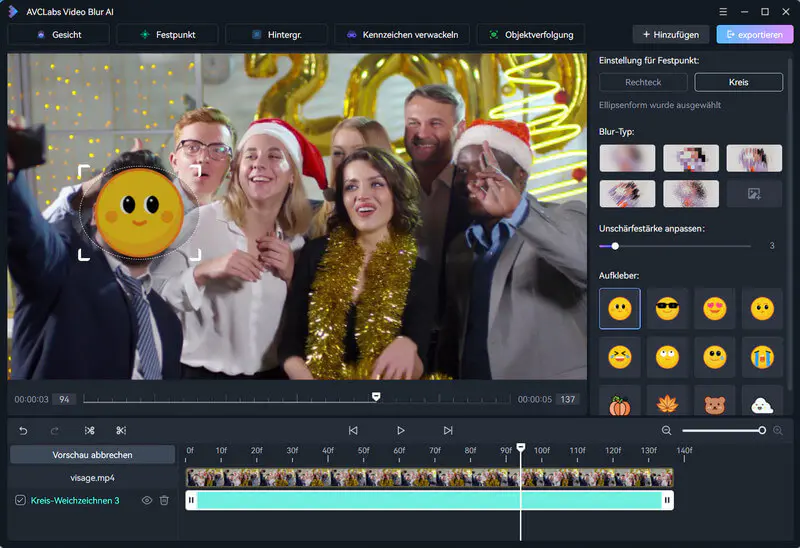The height and width of the screenshot is (548, 800).
Task: Click the end frame field 137
Action: tap(567, 400)
